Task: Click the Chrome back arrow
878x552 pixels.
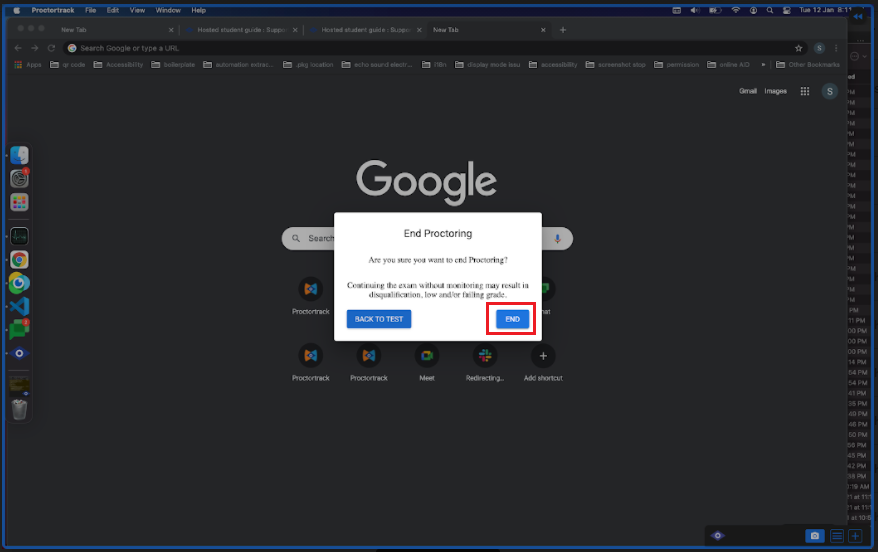Action: (18, 48)
